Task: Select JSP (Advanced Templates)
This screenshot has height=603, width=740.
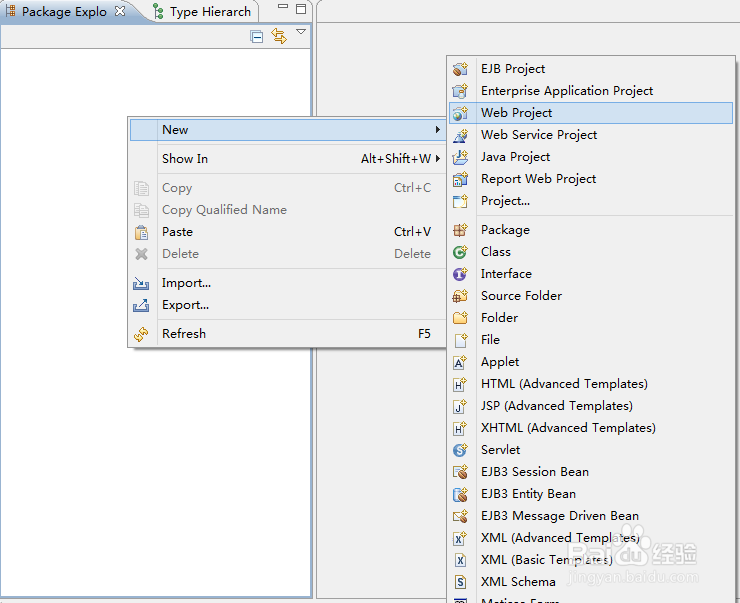Action: 591,406
